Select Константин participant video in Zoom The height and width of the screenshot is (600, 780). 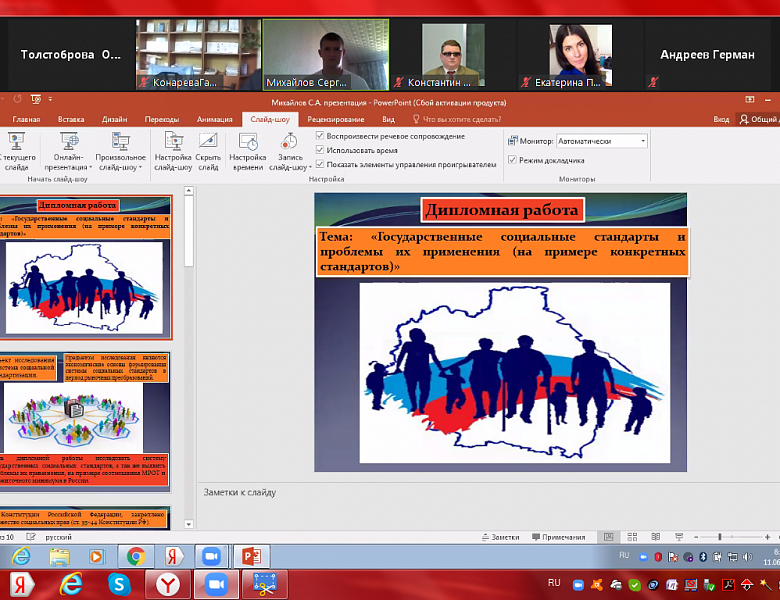point(453,55)
